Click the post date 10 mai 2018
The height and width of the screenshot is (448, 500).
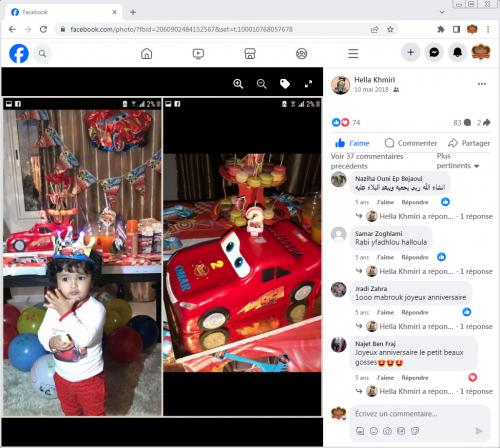pyautogui.click(x=371, y=89)
